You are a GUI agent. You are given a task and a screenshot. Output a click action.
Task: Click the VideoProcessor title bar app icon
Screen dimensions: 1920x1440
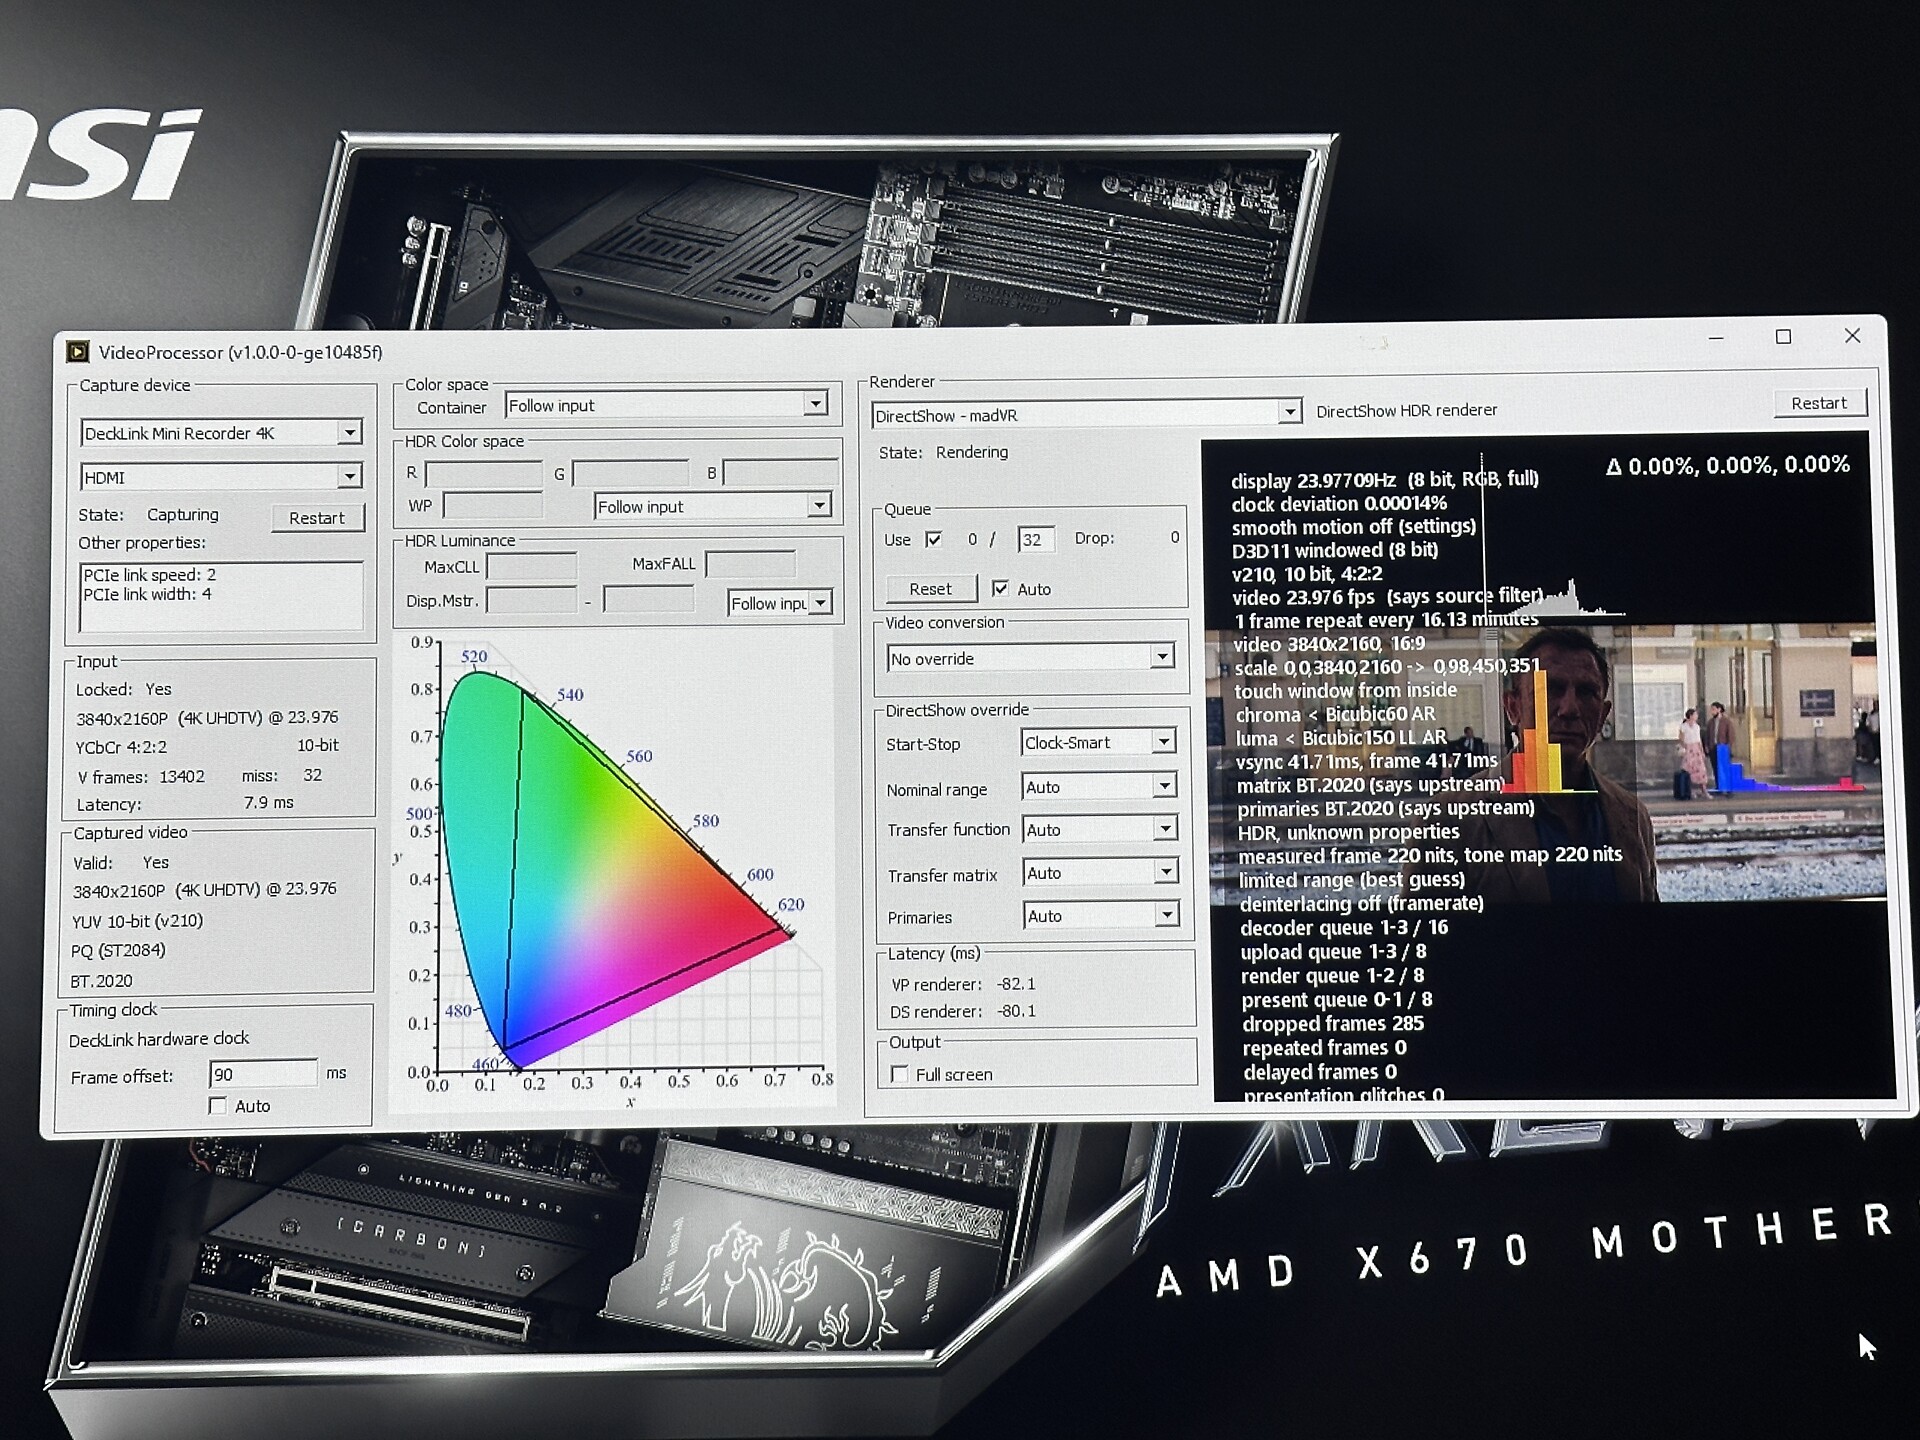[78, 352]
